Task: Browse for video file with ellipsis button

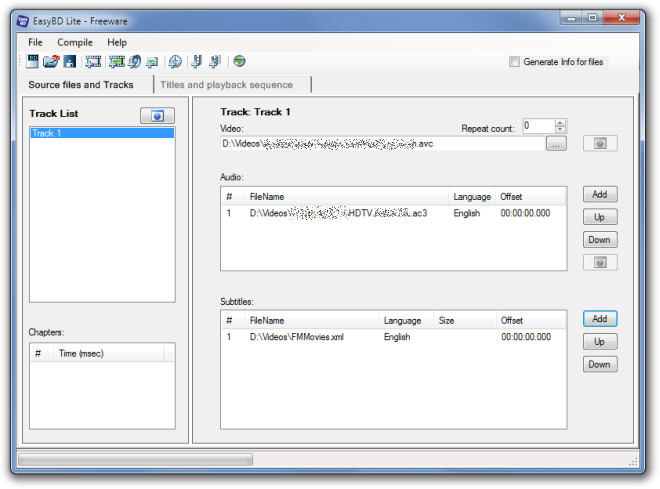Action: click(x=556, y=144)
